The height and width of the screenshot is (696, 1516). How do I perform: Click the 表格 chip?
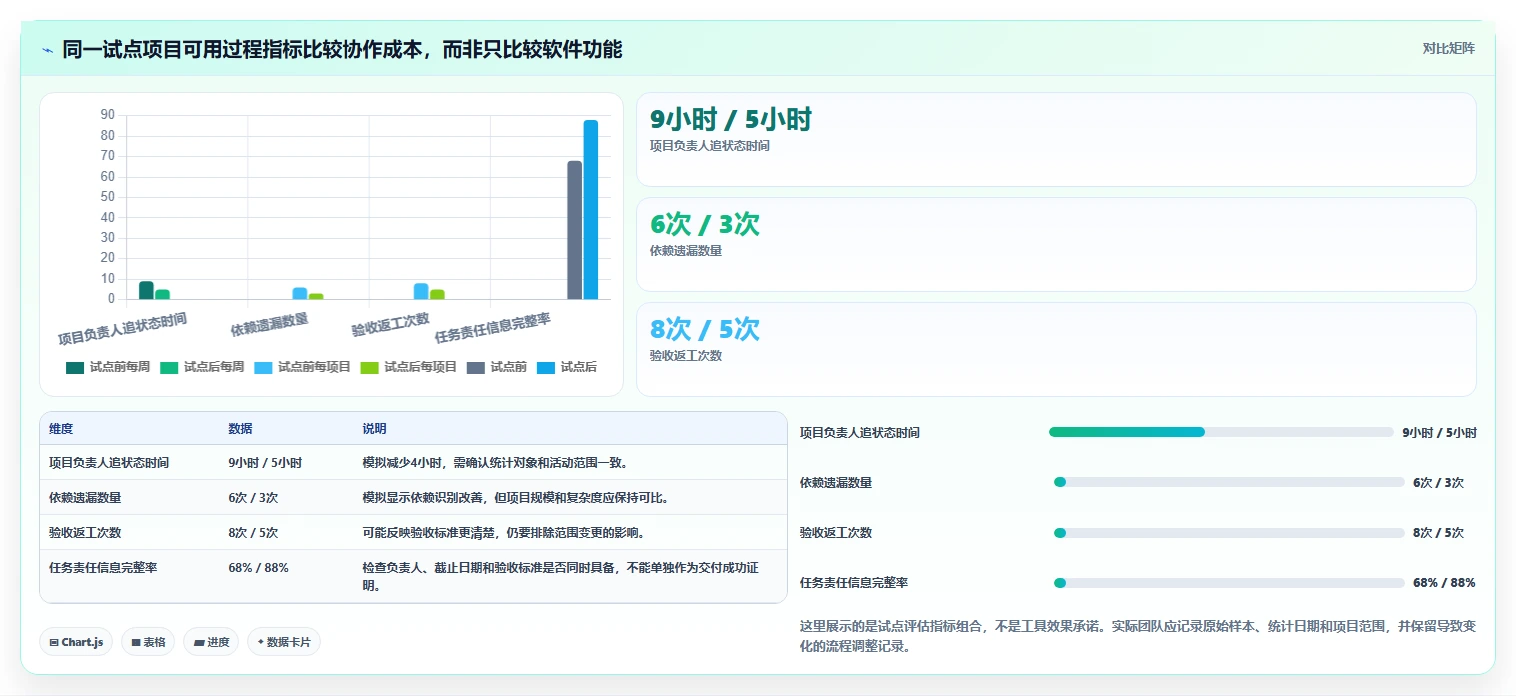[148, 642]
